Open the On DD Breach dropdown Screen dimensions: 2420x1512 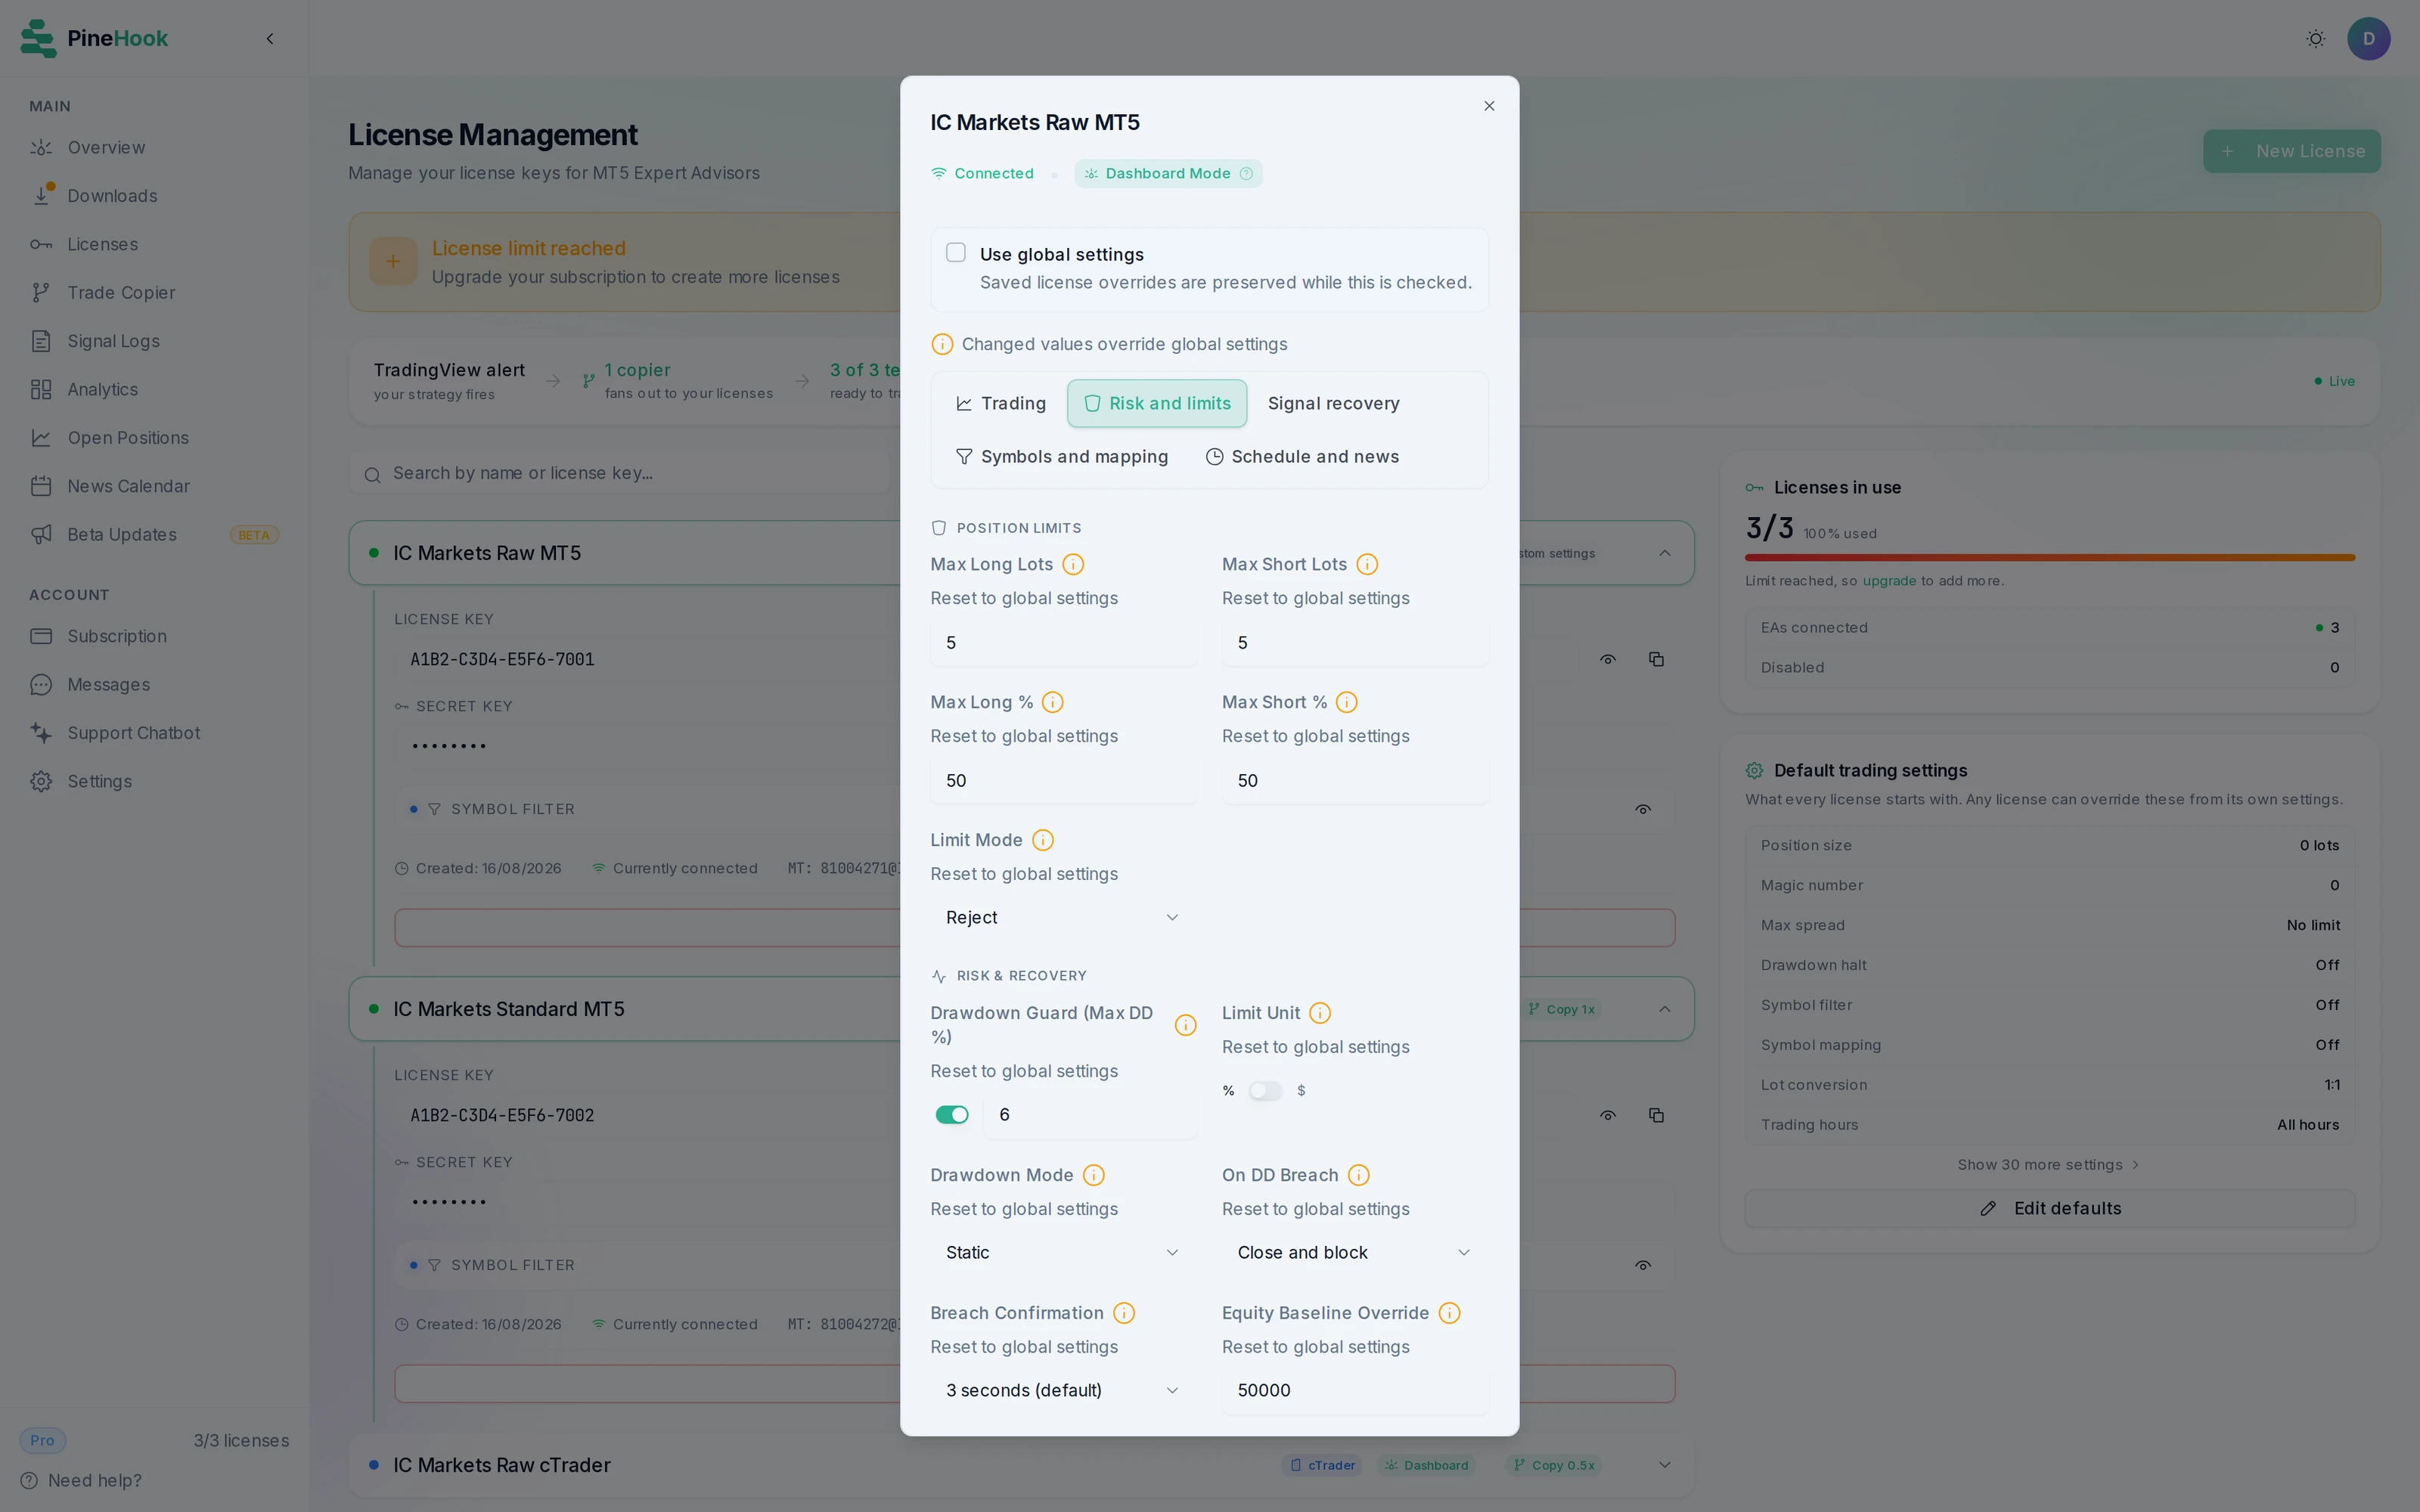[x=1354, y=1253]
